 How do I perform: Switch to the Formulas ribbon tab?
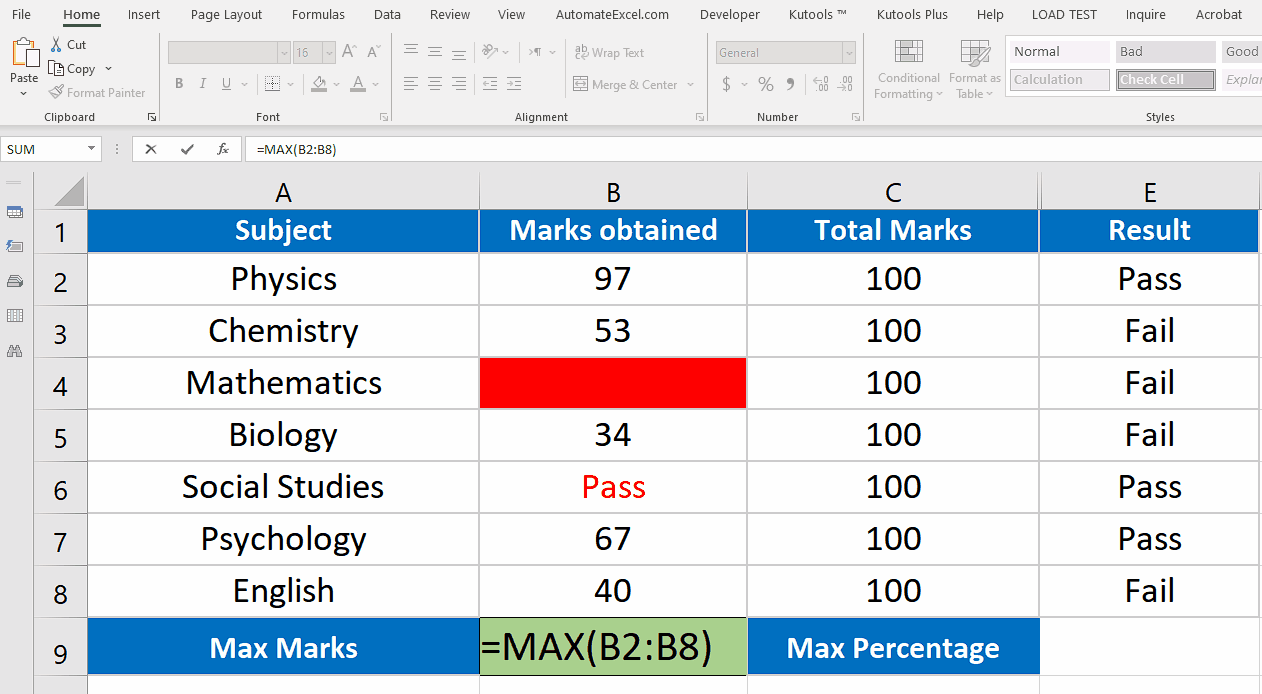coord(318,14)
